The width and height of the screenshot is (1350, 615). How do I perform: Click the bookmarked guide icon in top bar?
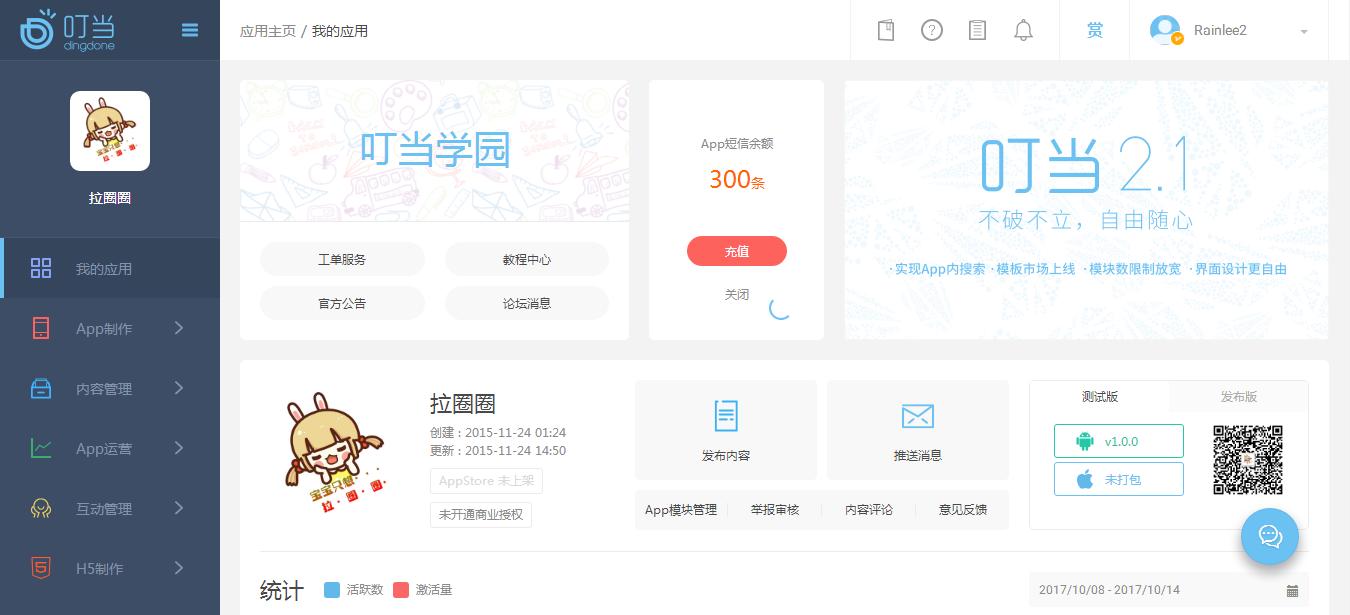pos(885,30)
